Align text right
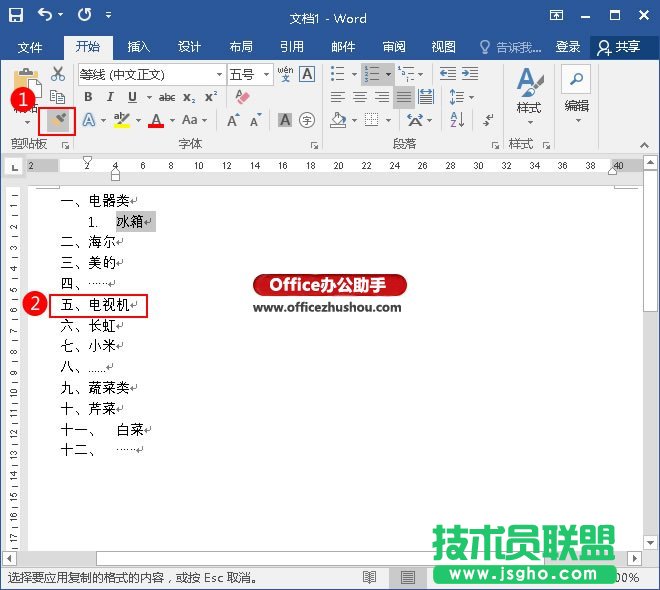The height and width of the screenshot is (590, 660). [382, 97]
